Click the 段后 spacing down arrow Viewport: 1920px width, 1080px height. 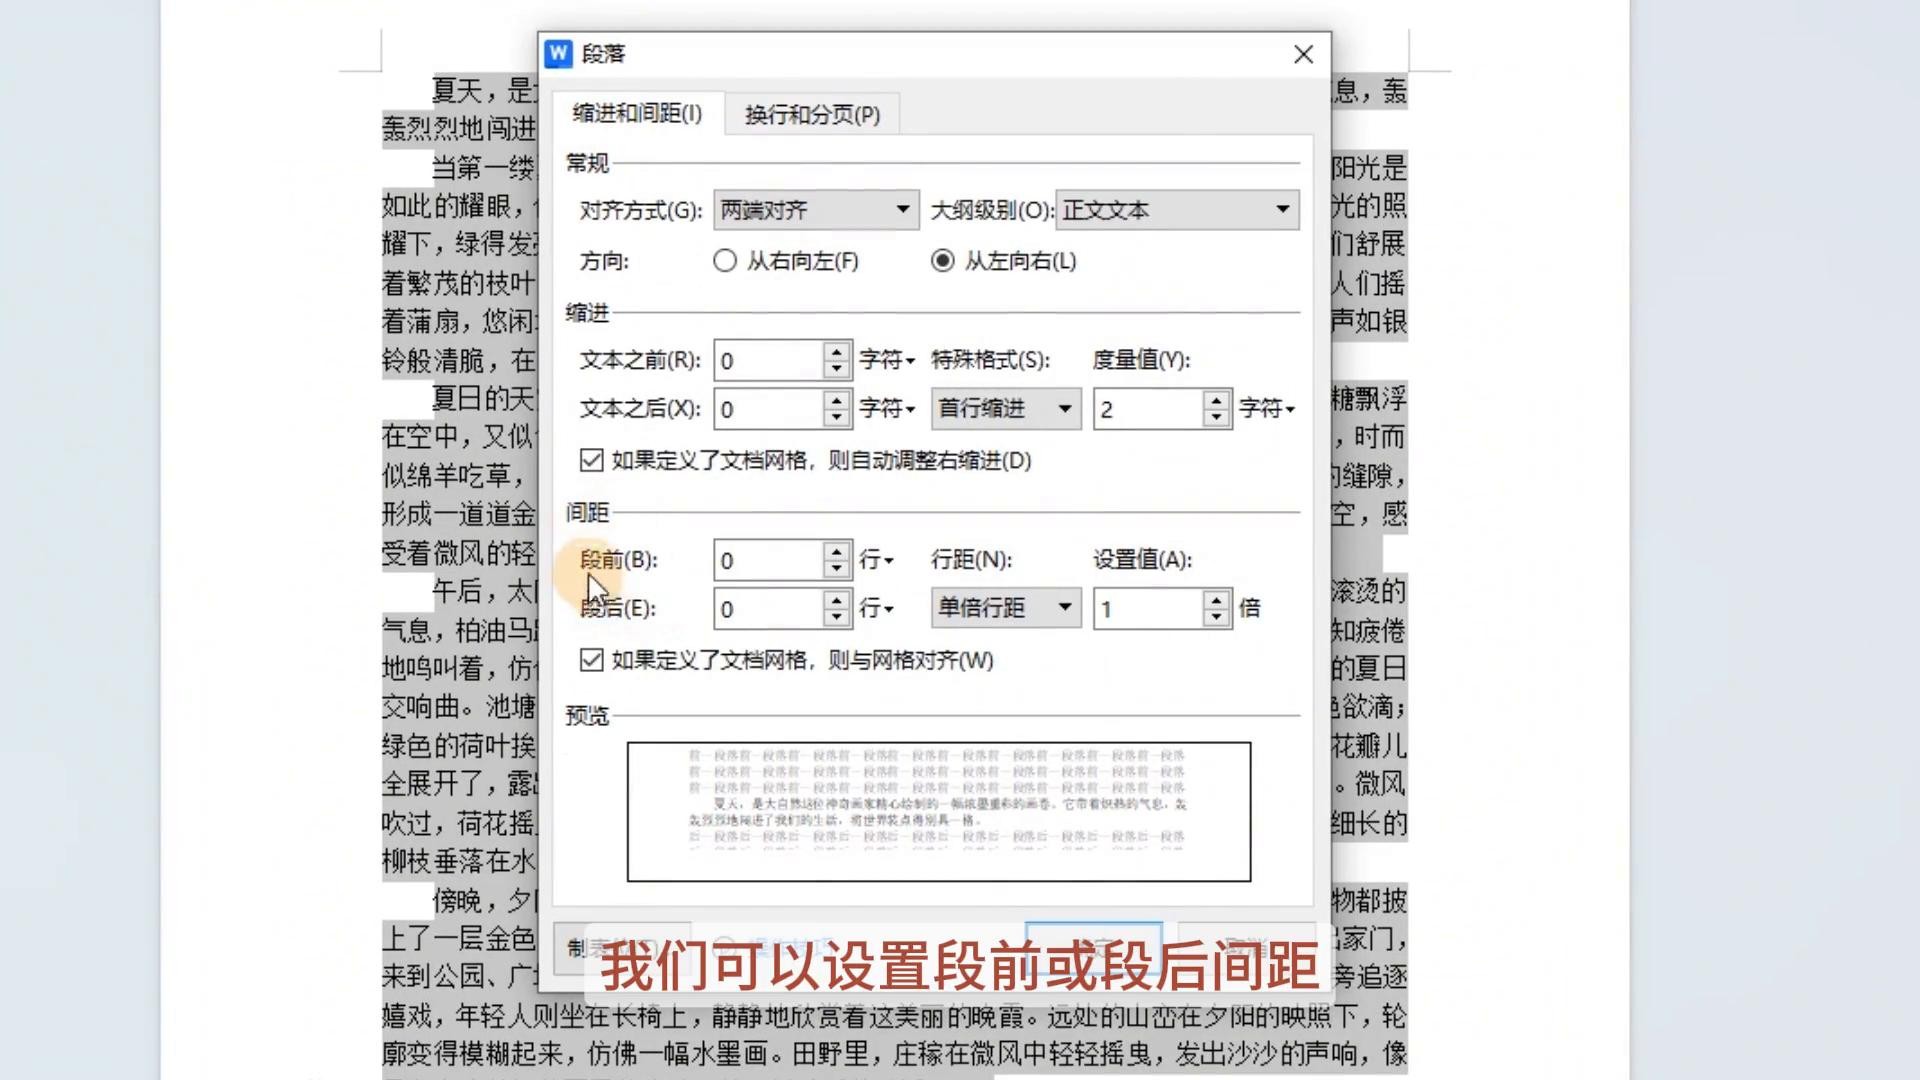837,618
